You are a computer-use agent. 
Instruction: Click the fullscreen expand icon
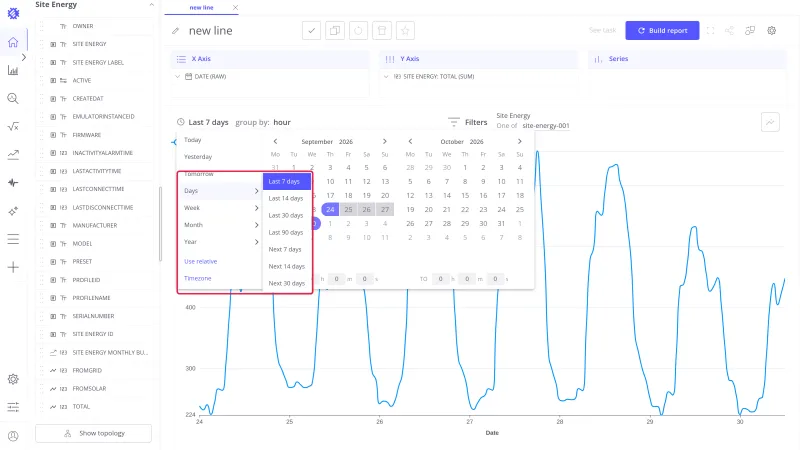(x=710, y=31)
